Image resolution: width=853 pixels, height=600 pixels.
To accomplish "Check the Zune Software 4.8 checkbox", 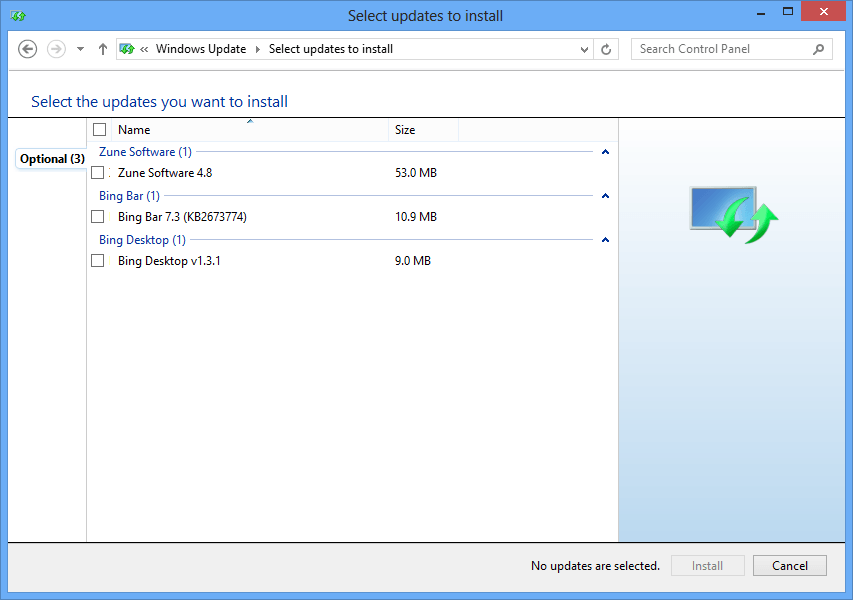I will tap(98, 173).
